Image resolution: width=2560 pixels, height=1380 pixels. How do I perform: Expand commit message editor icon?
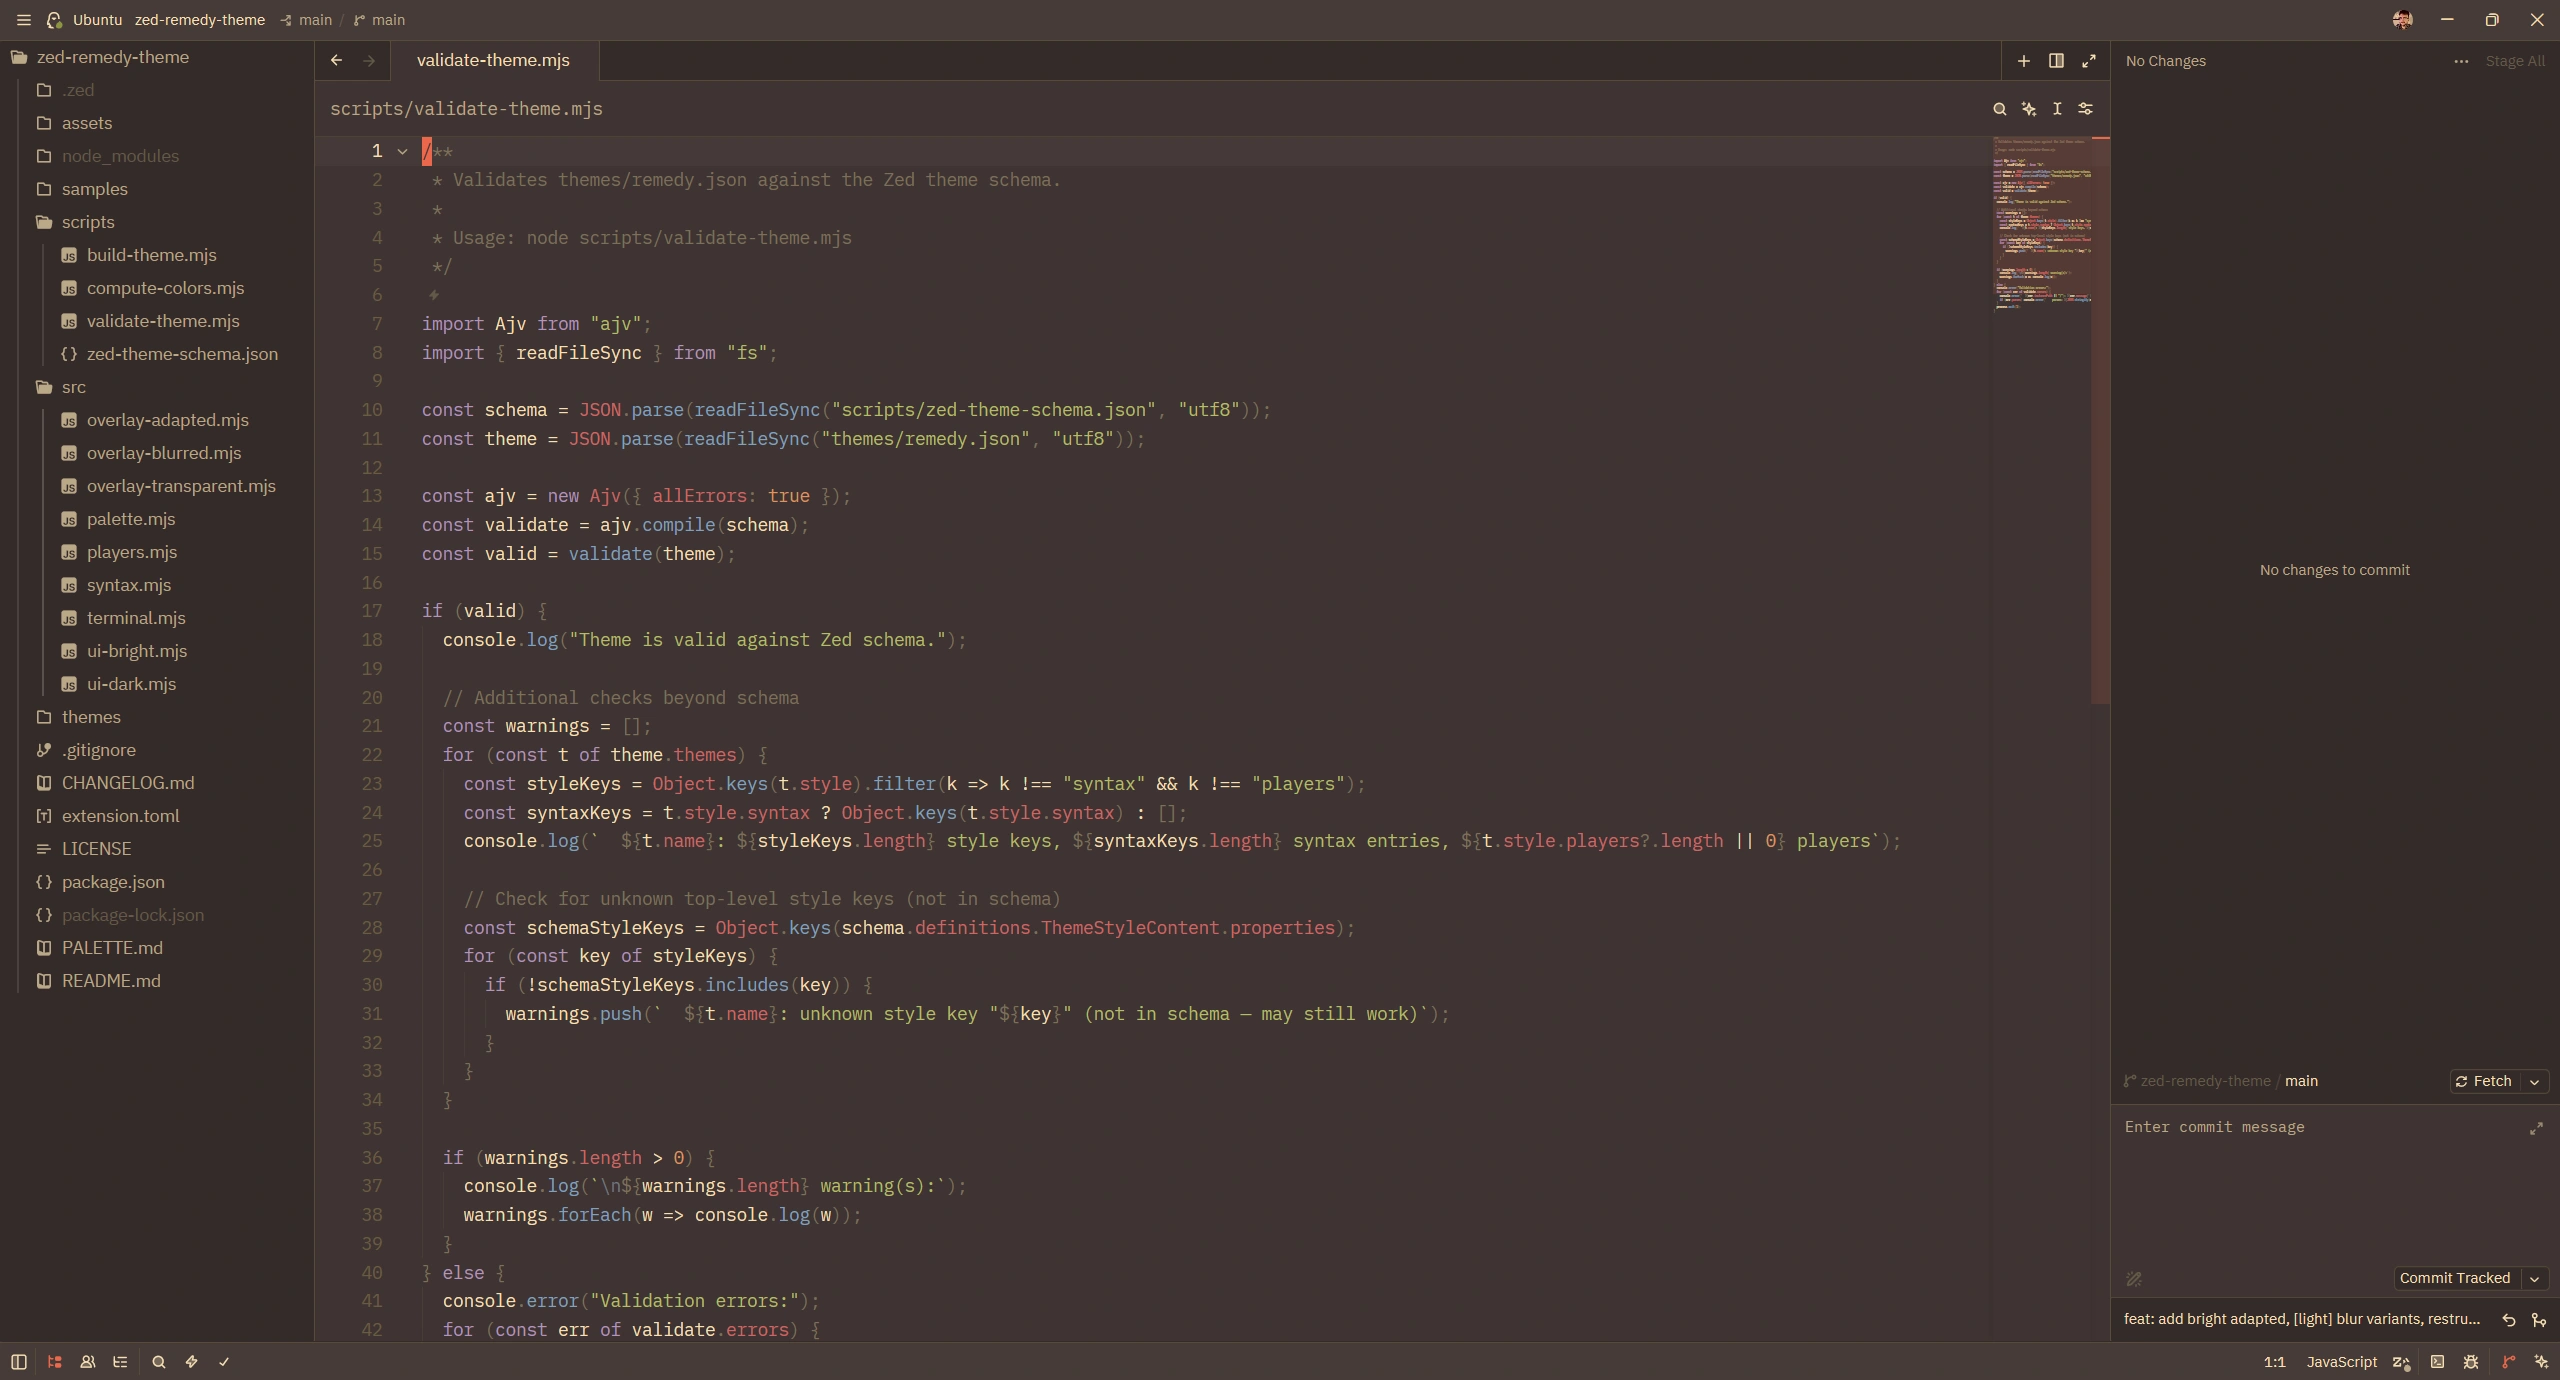tap(2536, 1128)
